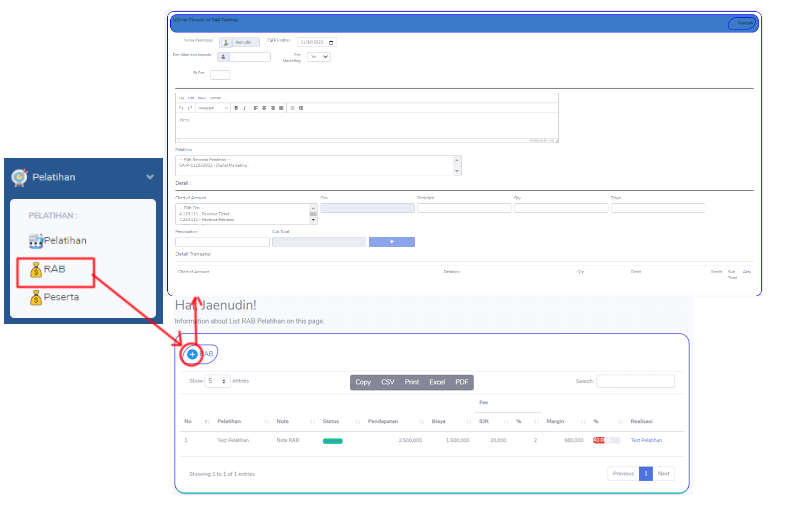809x531 pixels.
Task: Click the undo icon in note editor
Action: (181, 107)
